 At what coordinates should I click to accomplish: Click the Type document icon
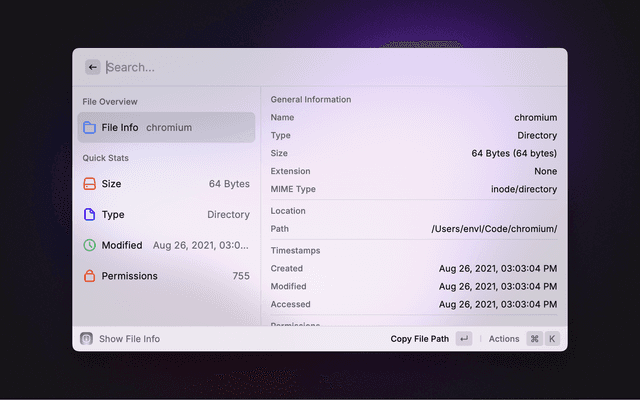pyautogui.click(x=89, y=215)
